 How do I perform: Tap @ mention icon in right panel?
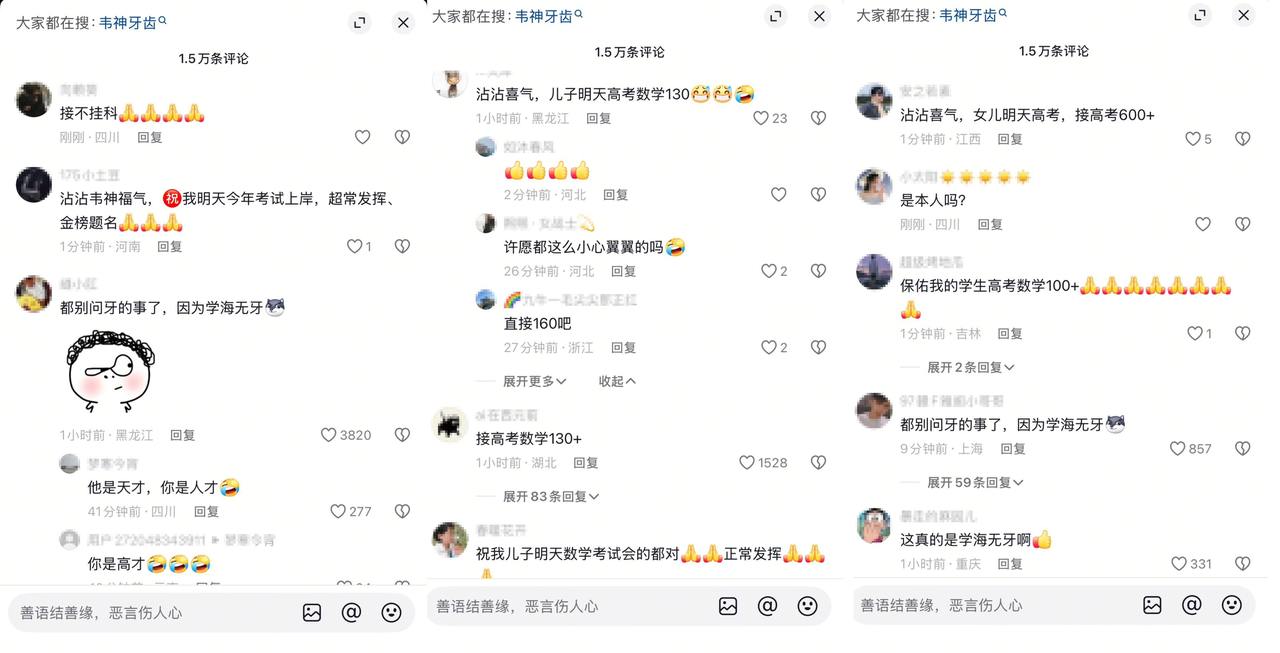coord(1192,605)
